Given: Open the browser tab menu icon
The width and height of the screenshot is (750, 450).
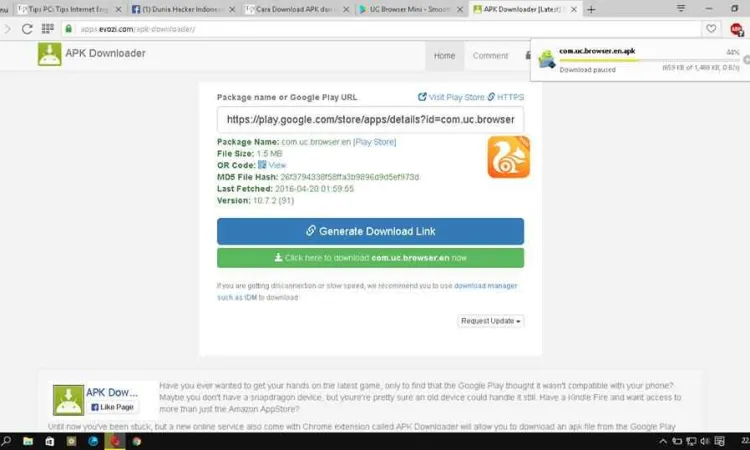Looking at the screenshot, I should tap(681, 9).
